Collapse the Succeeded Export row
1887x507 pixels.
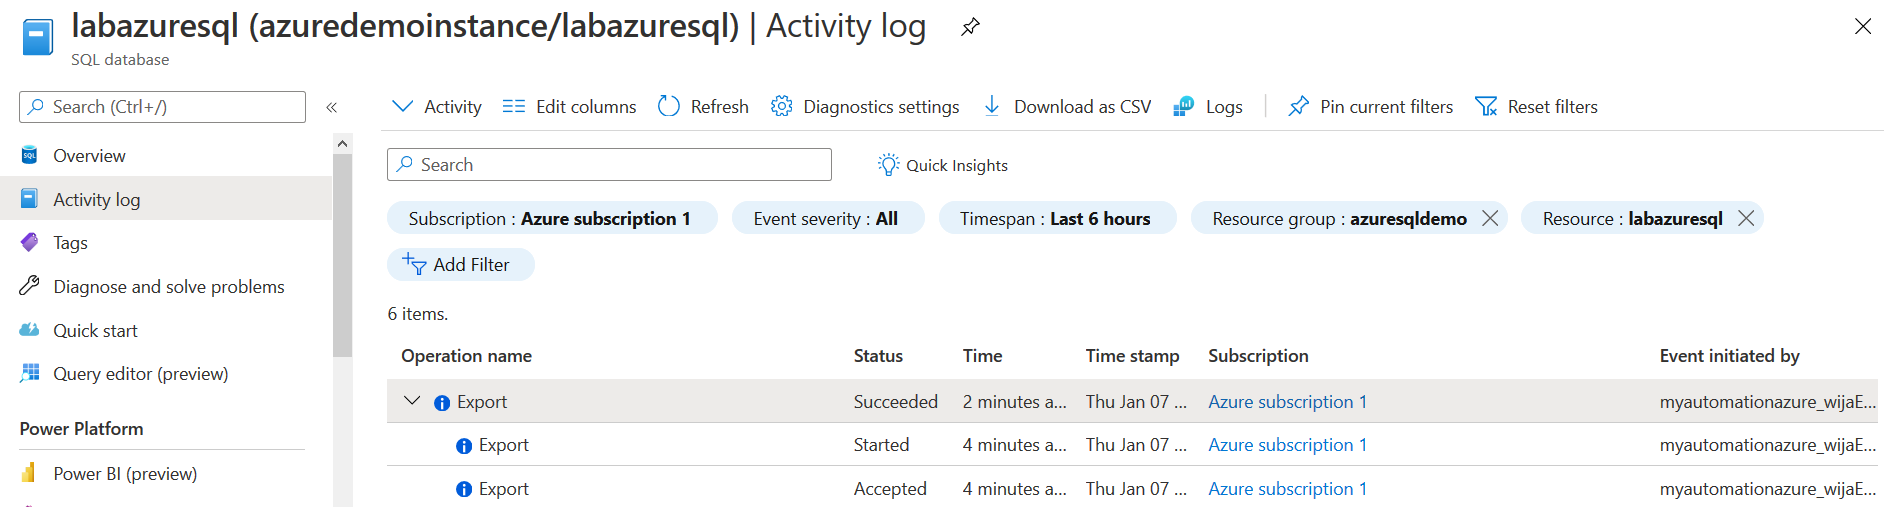pyautogui.click(x=411, y=401)
